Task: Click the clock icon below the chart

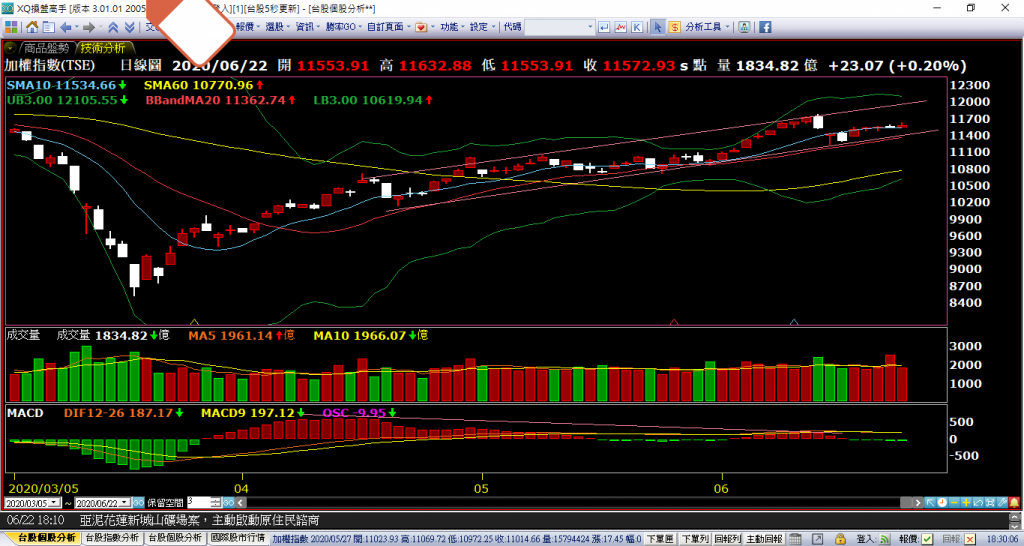Action: coord(941,502)
